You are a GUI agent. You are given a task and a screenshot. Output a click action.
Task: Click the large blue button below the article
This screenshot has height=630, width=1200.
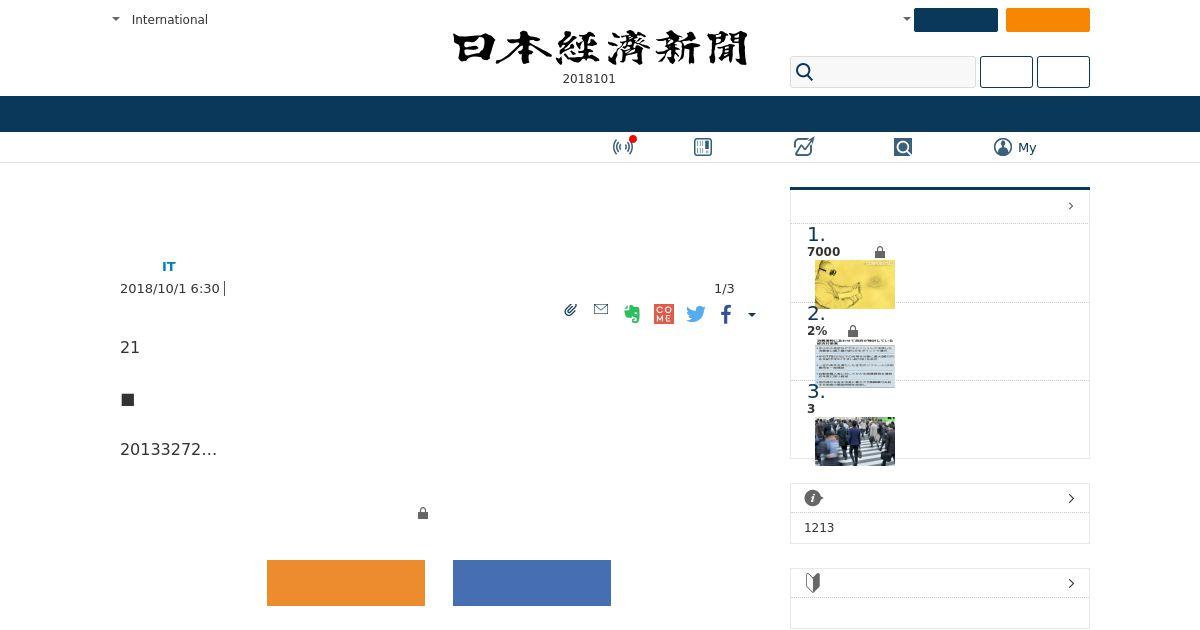coord(532,583)
